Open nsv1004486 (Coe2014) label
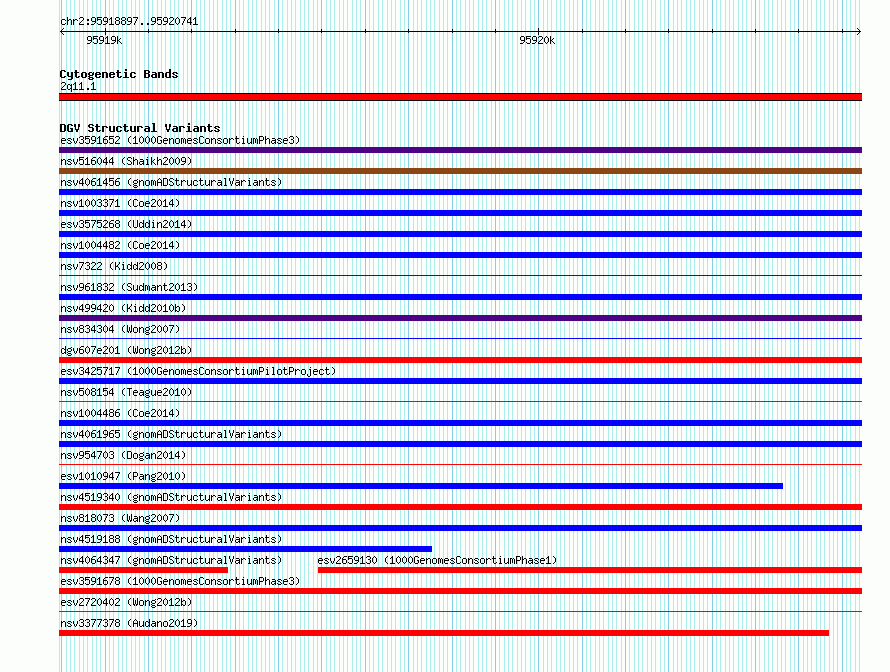 point(120,413)
